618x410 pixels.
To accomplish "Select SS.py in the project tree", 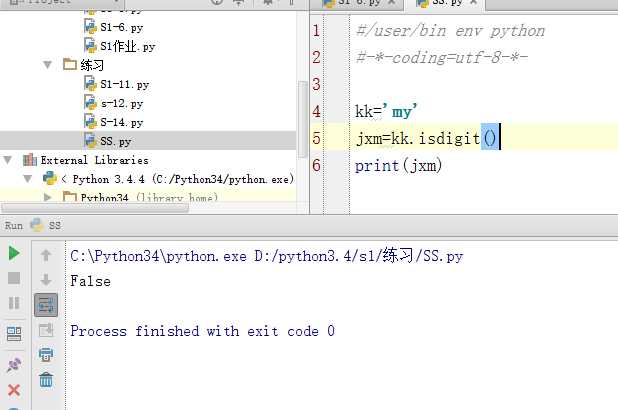I will pyautogui.click(x=115, y=142).
